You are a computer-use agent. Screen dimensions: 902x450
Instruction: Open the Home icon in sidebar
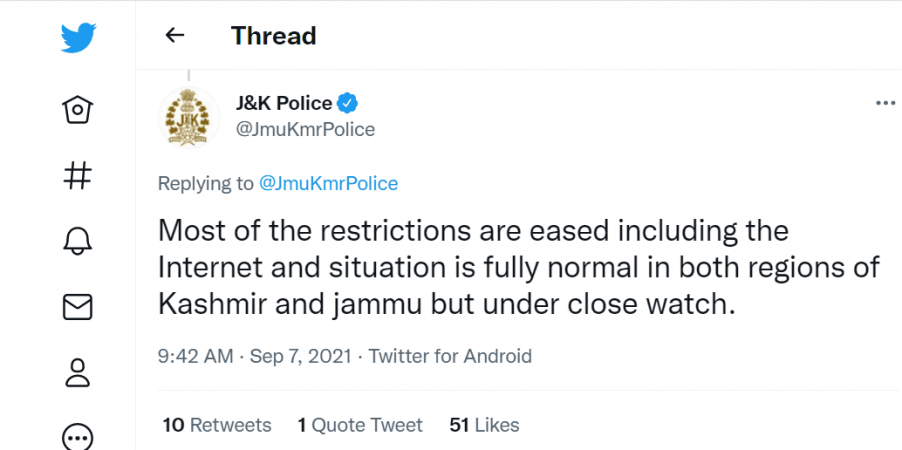click(77, 109)
